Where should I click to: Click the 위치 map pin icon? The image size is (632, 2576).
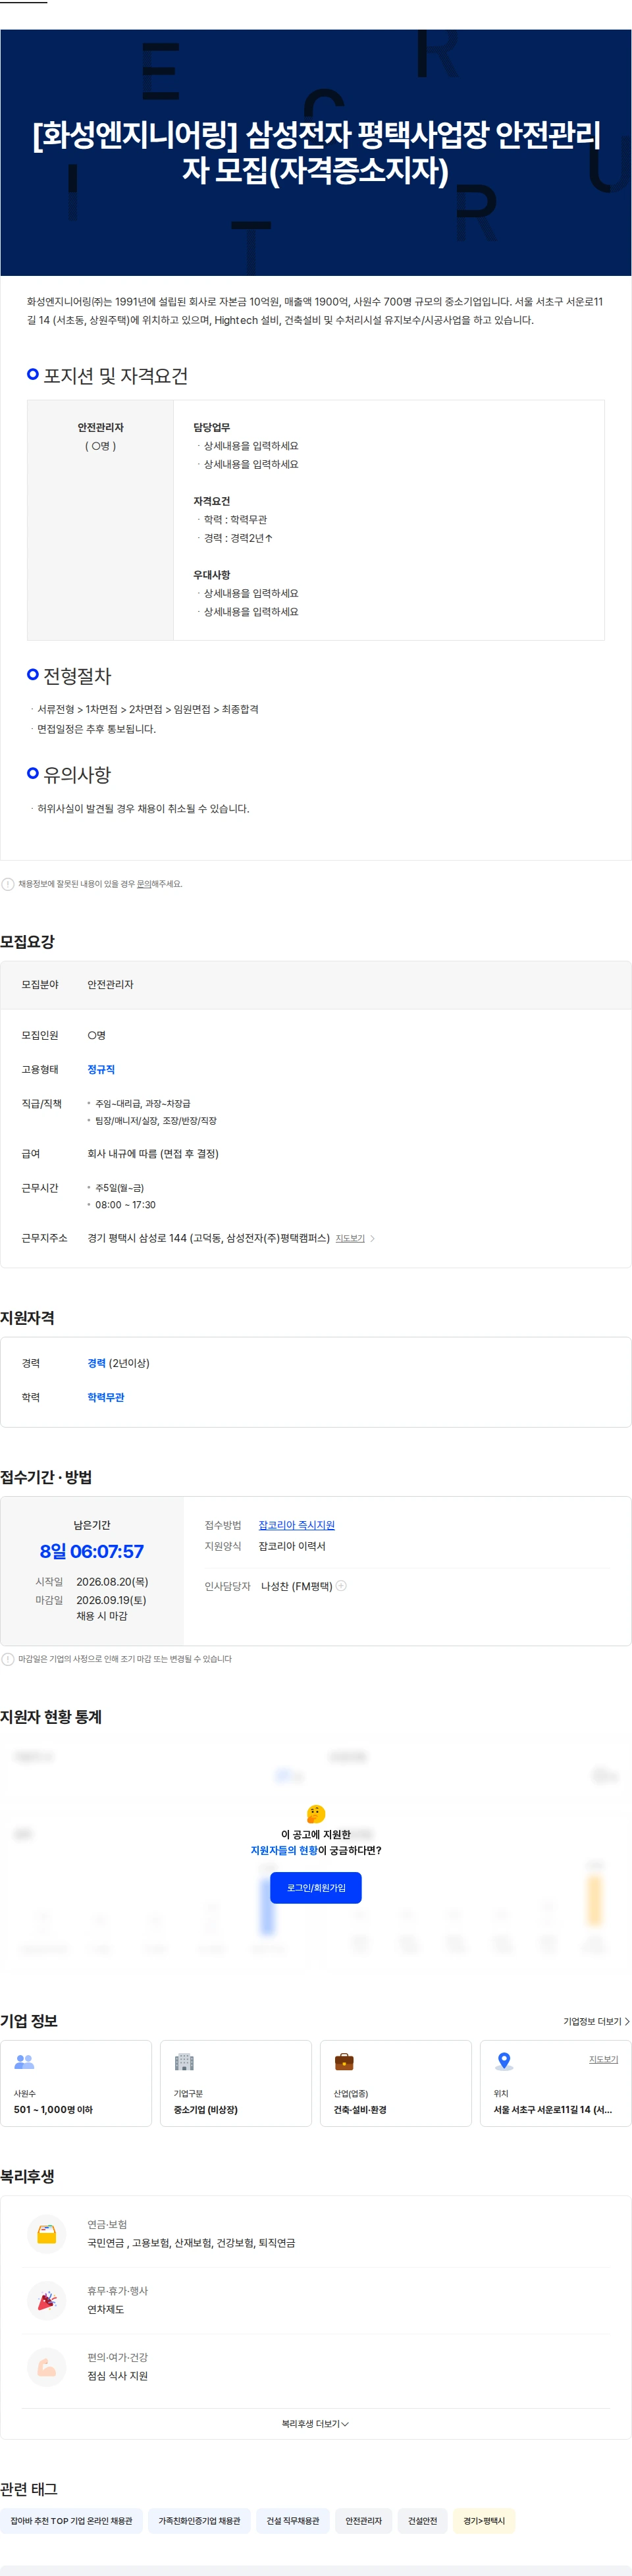pyautogui.click(x=505, y=2062)
